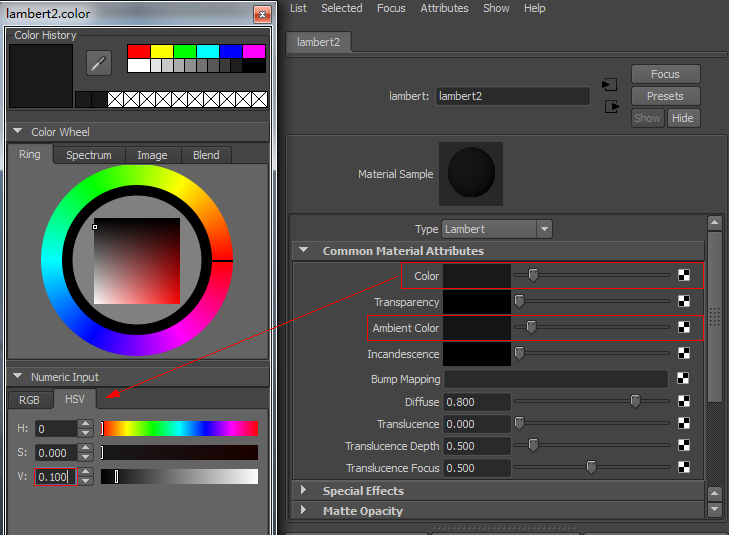
Task: Click the lambert name text field
Action: (x=513, y=96)
